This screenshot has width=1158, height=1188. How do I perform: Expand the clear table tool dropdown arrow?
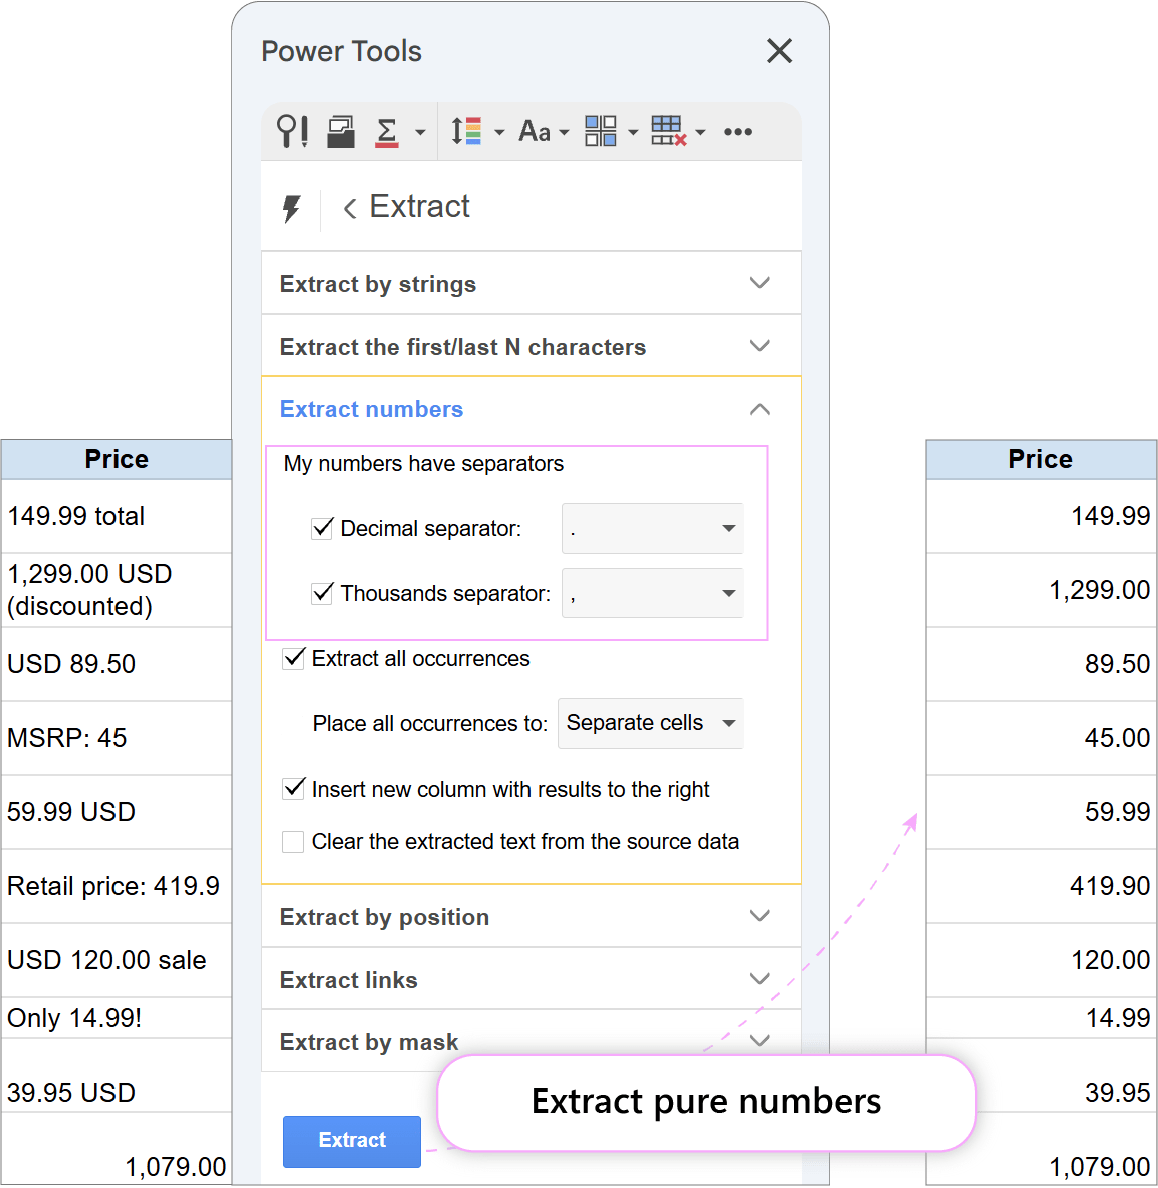coord(700,133)
